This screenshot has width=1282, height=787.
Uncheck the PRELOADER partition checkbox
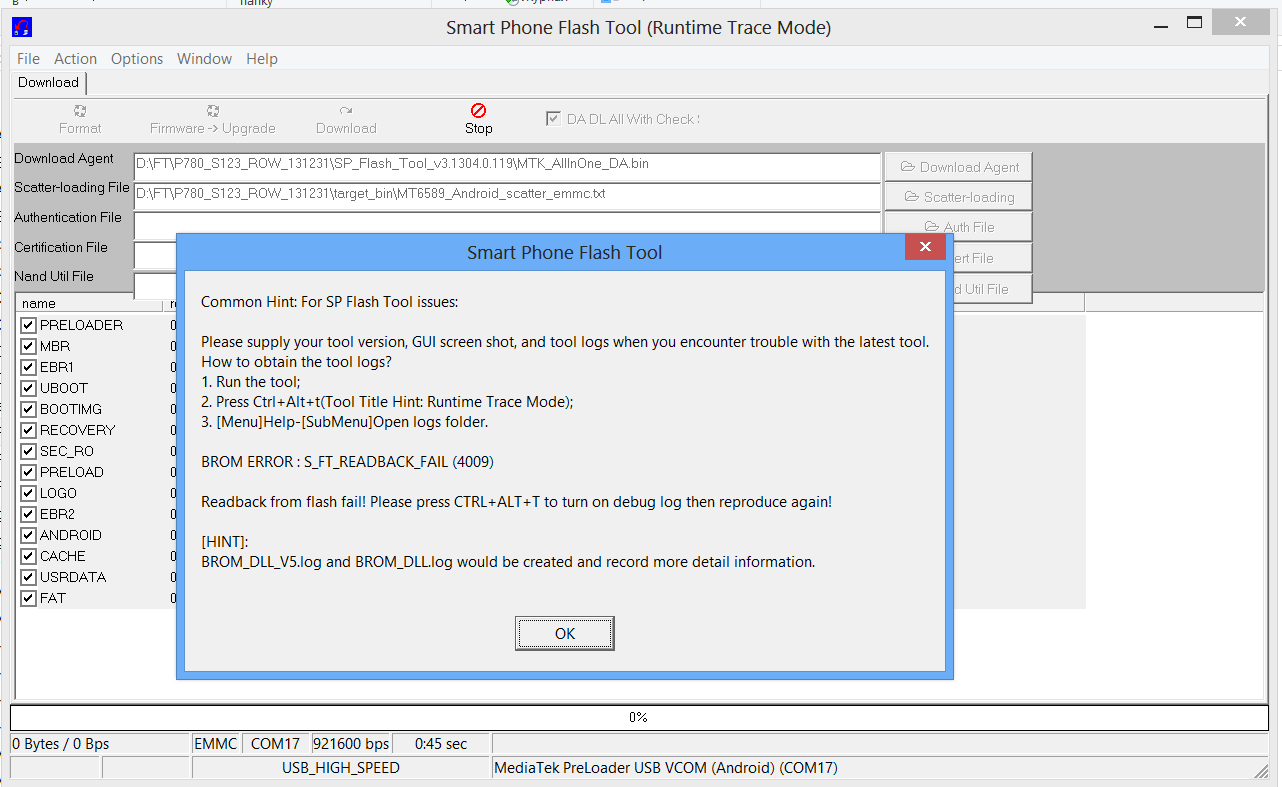tap(28, 325)
